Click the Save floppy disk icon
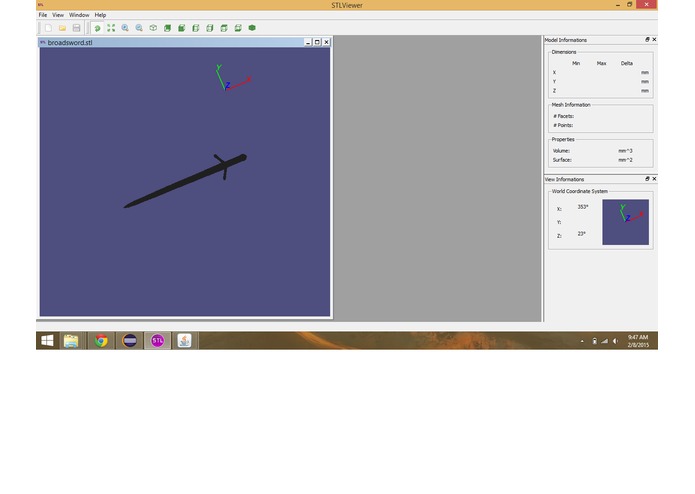Viewport: 695px width, 494px height. point(76,28)
